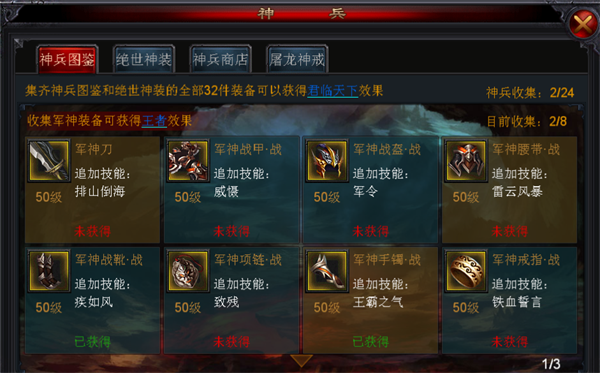
Task: Open the 神兵商店 tab
Action: (220, 59)
